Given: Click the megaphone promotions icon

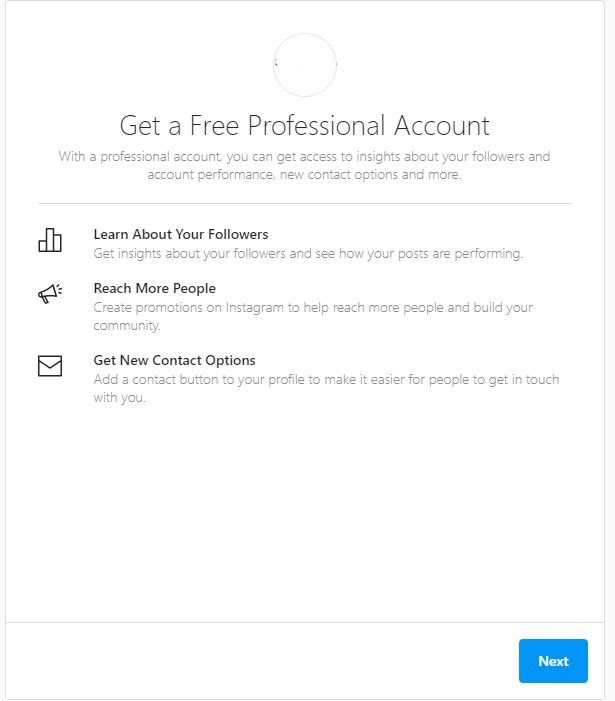Looking at the screenshot, I should (49, 293).
